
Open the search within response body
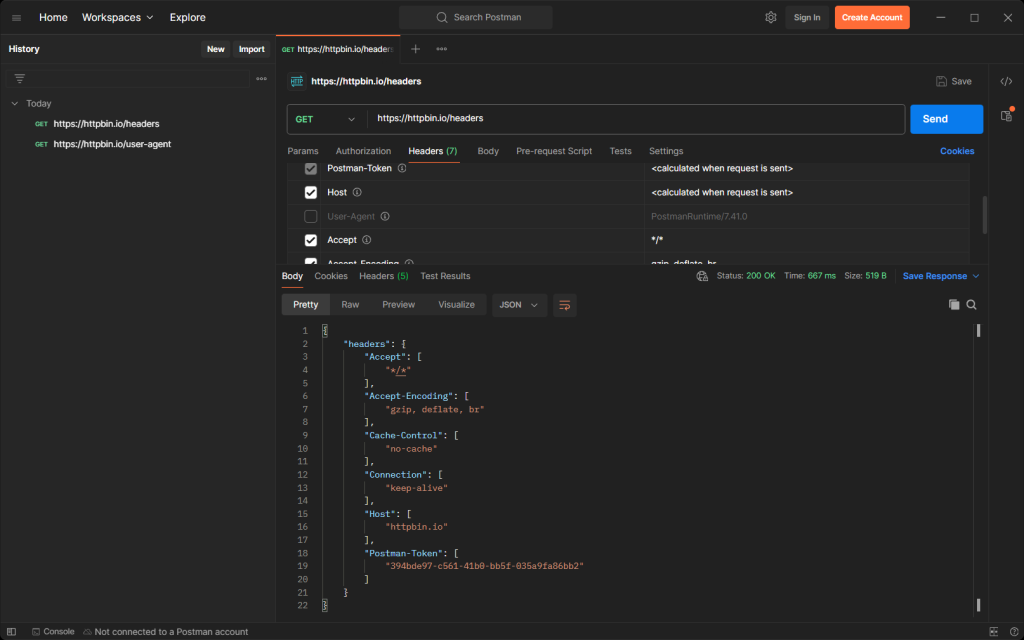click(x=971, y=304)
